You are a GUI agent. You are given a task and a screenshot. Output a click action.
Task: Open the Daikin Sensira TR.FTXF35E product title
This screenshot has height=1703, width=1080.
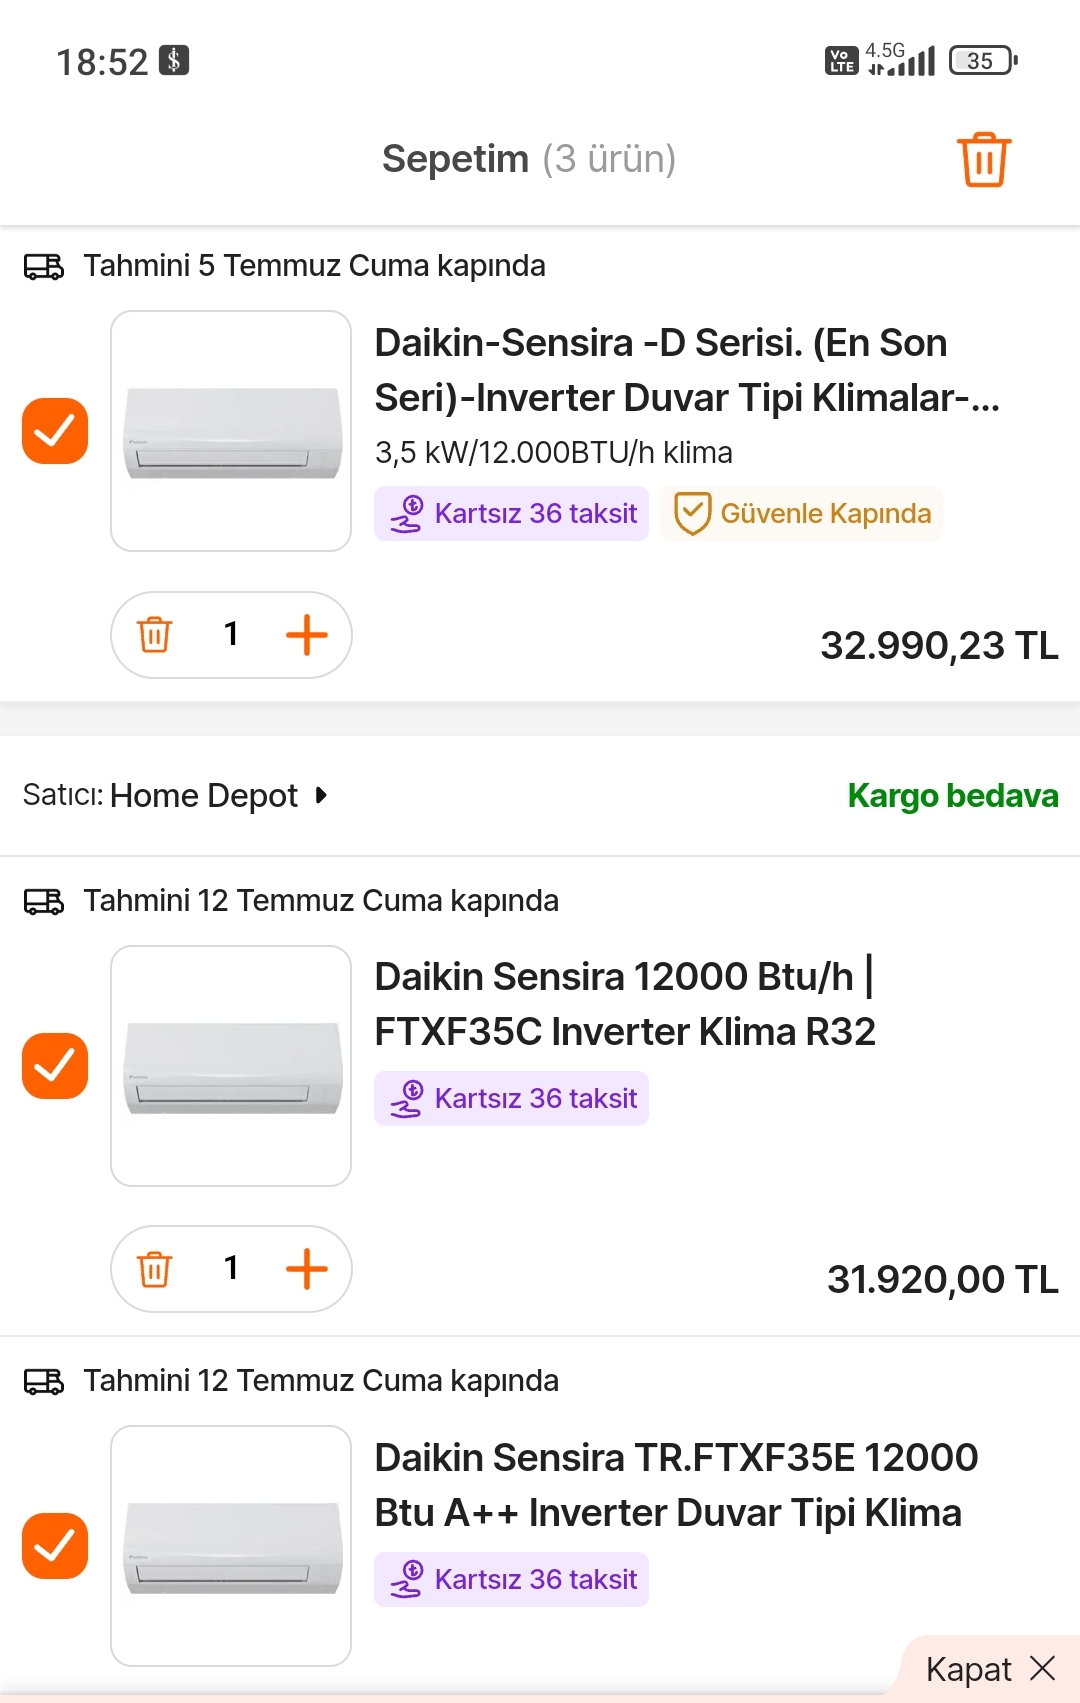click(676, 1485)
